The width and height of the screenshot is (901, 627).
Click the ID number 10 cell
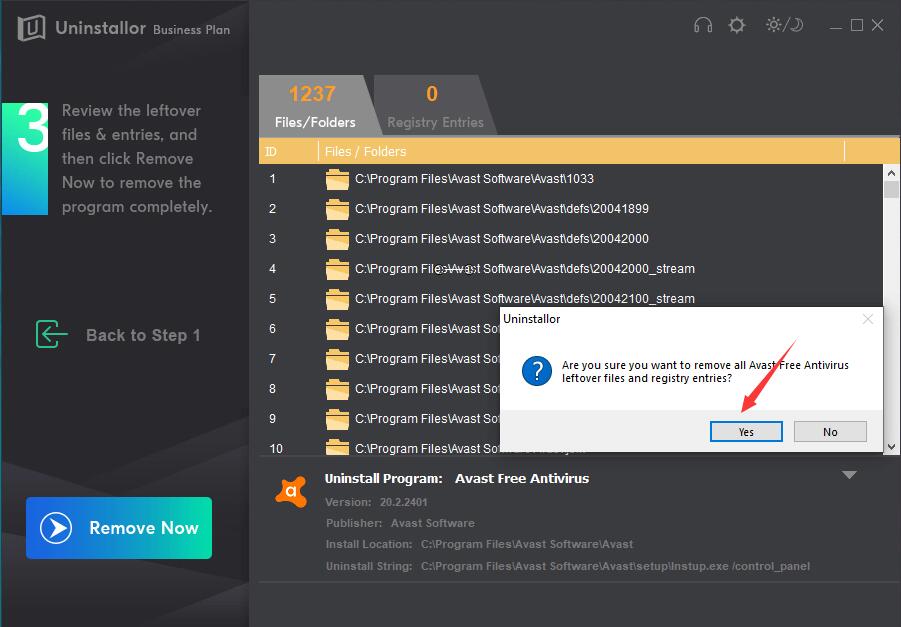click(276, 447)
